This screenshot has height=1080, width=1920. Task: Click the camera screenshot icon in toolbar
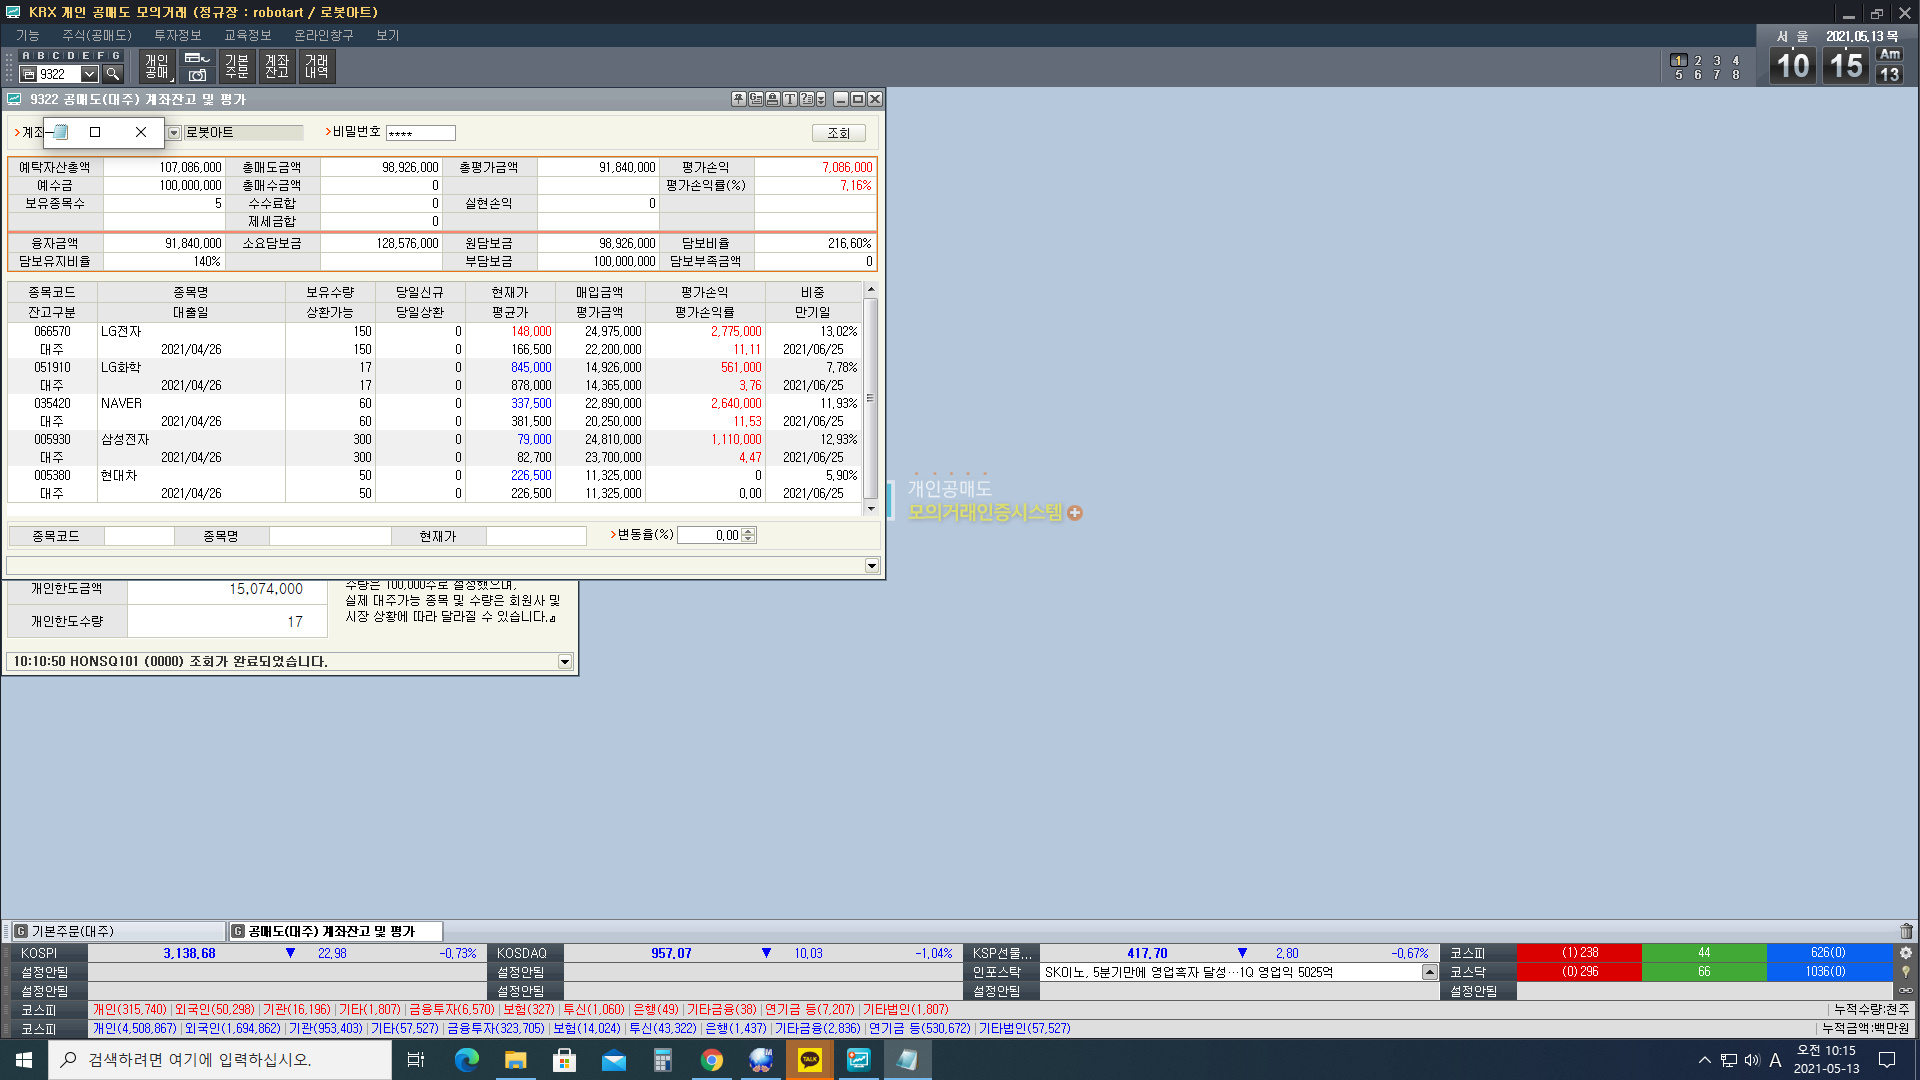[197, 75]
